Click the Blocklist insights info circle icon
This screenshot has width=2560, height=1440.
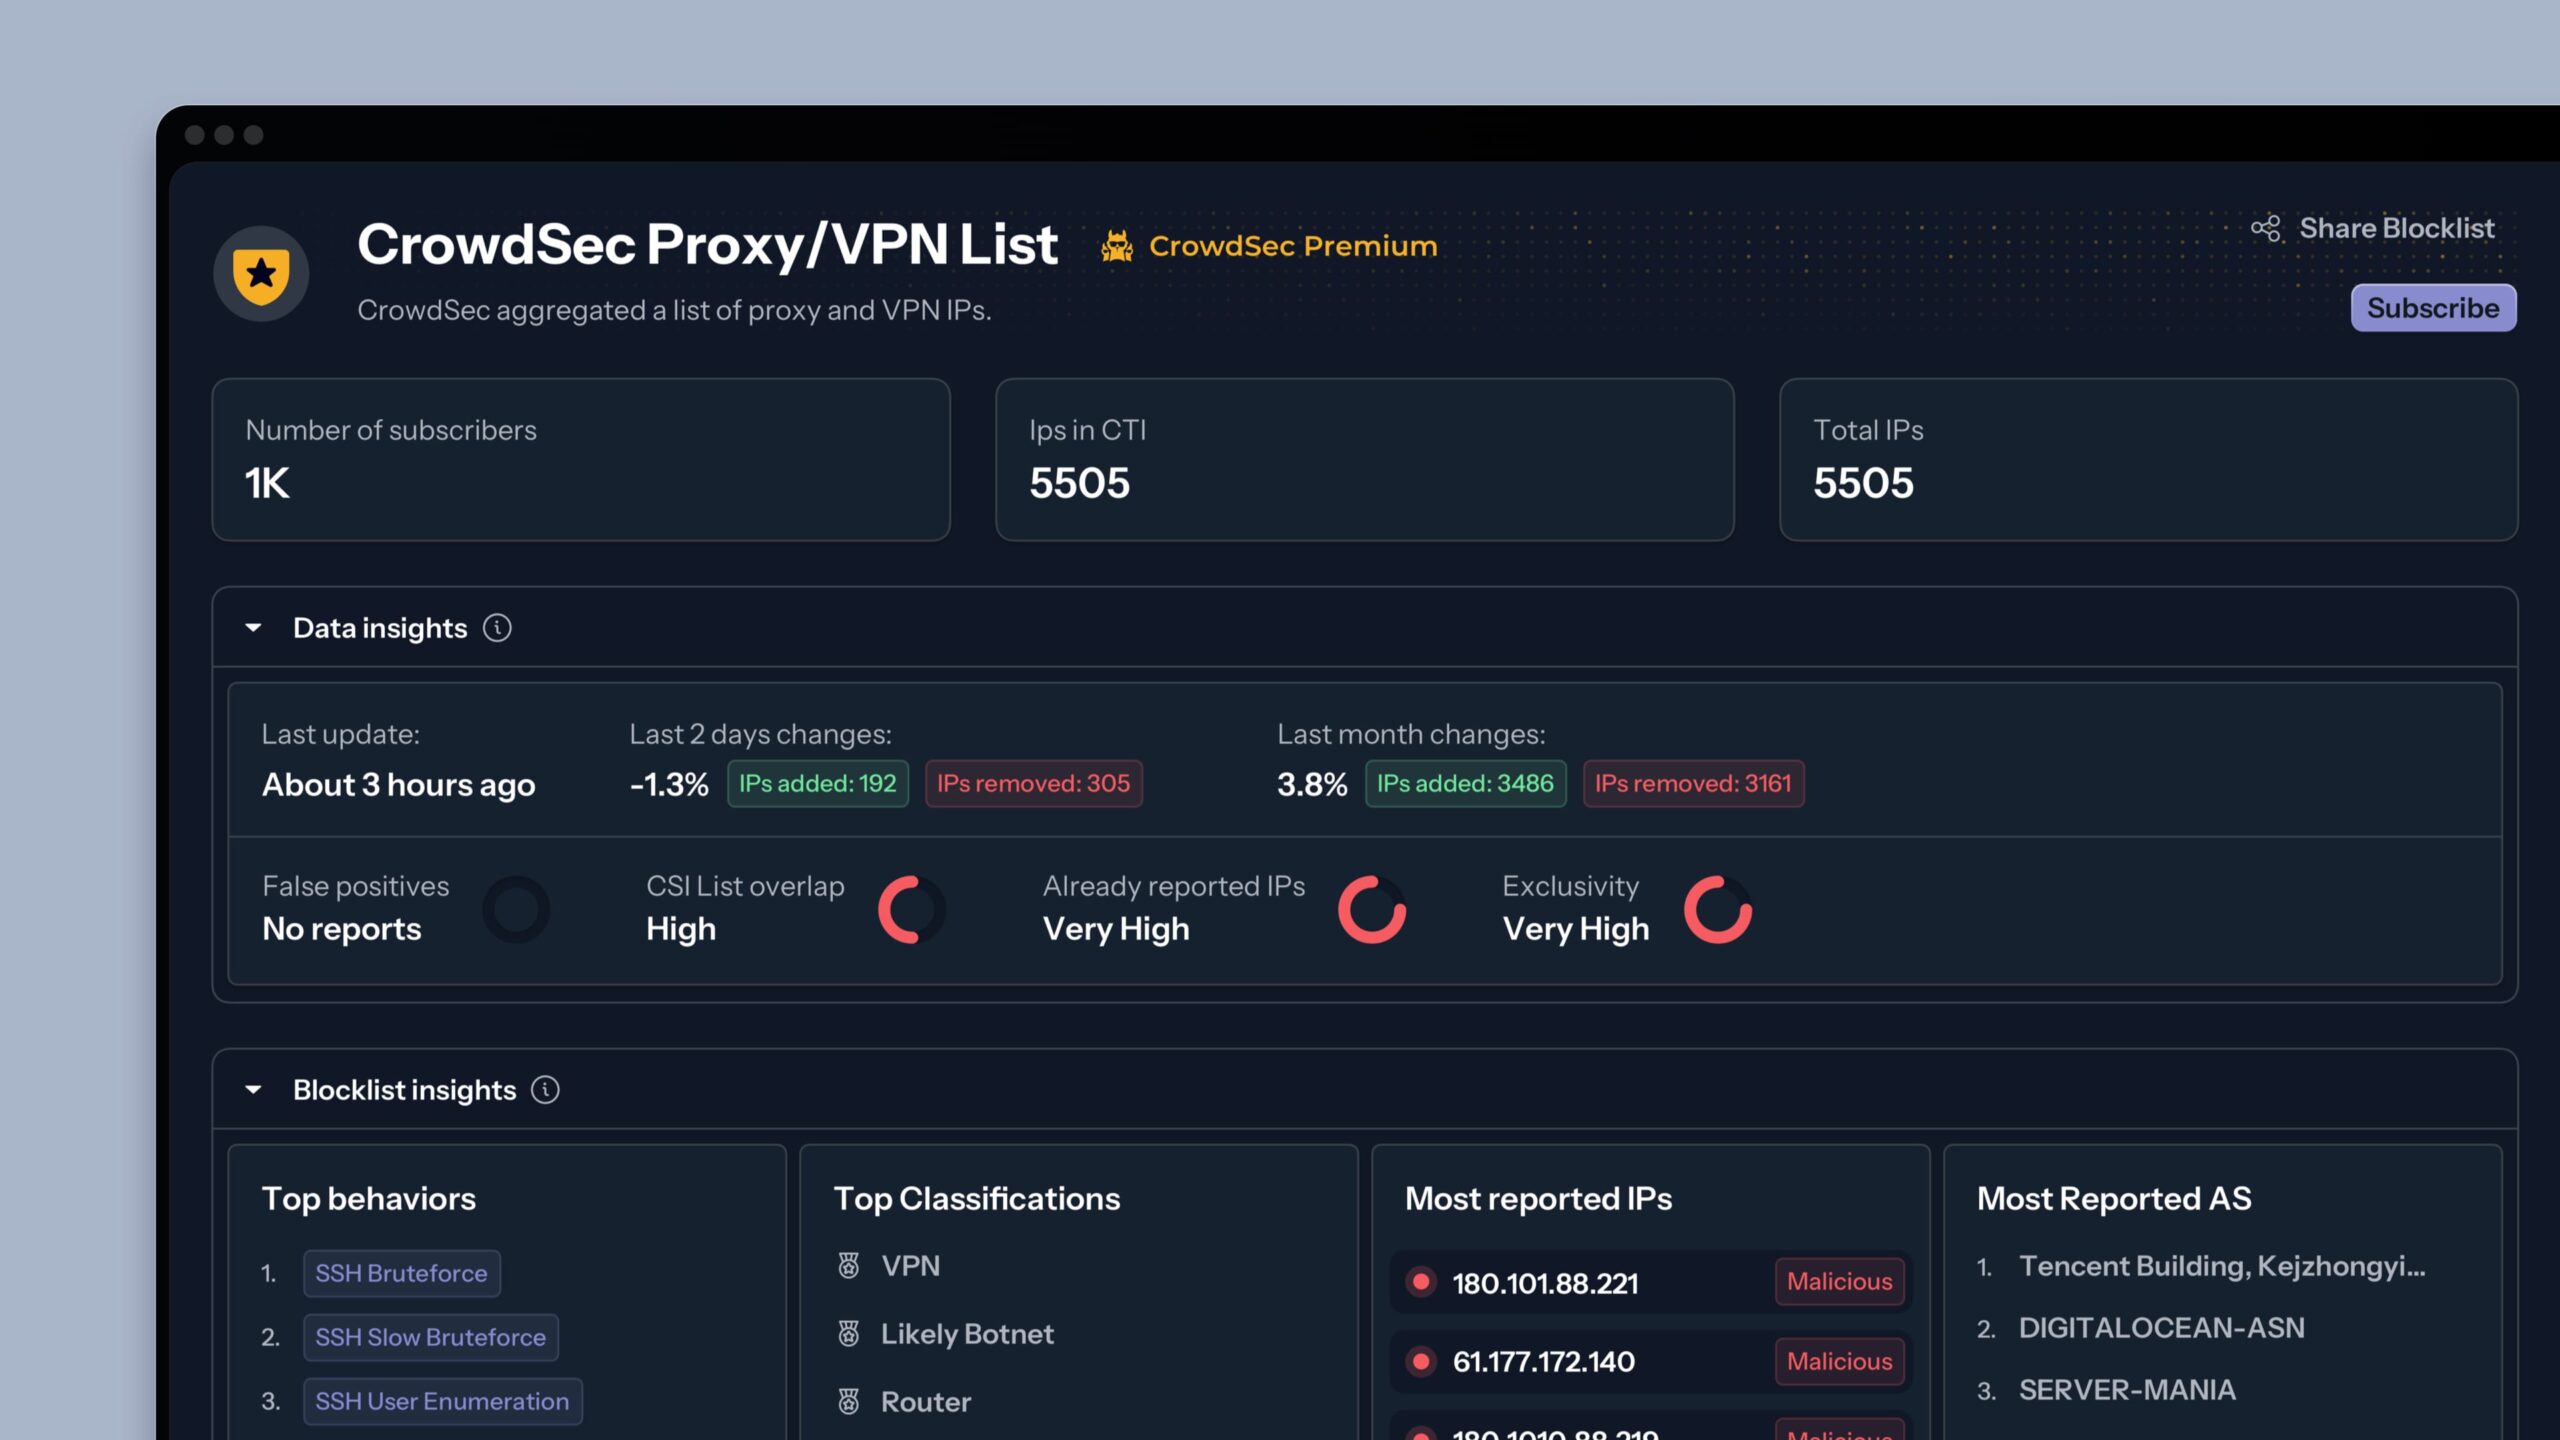[545, 1090]
